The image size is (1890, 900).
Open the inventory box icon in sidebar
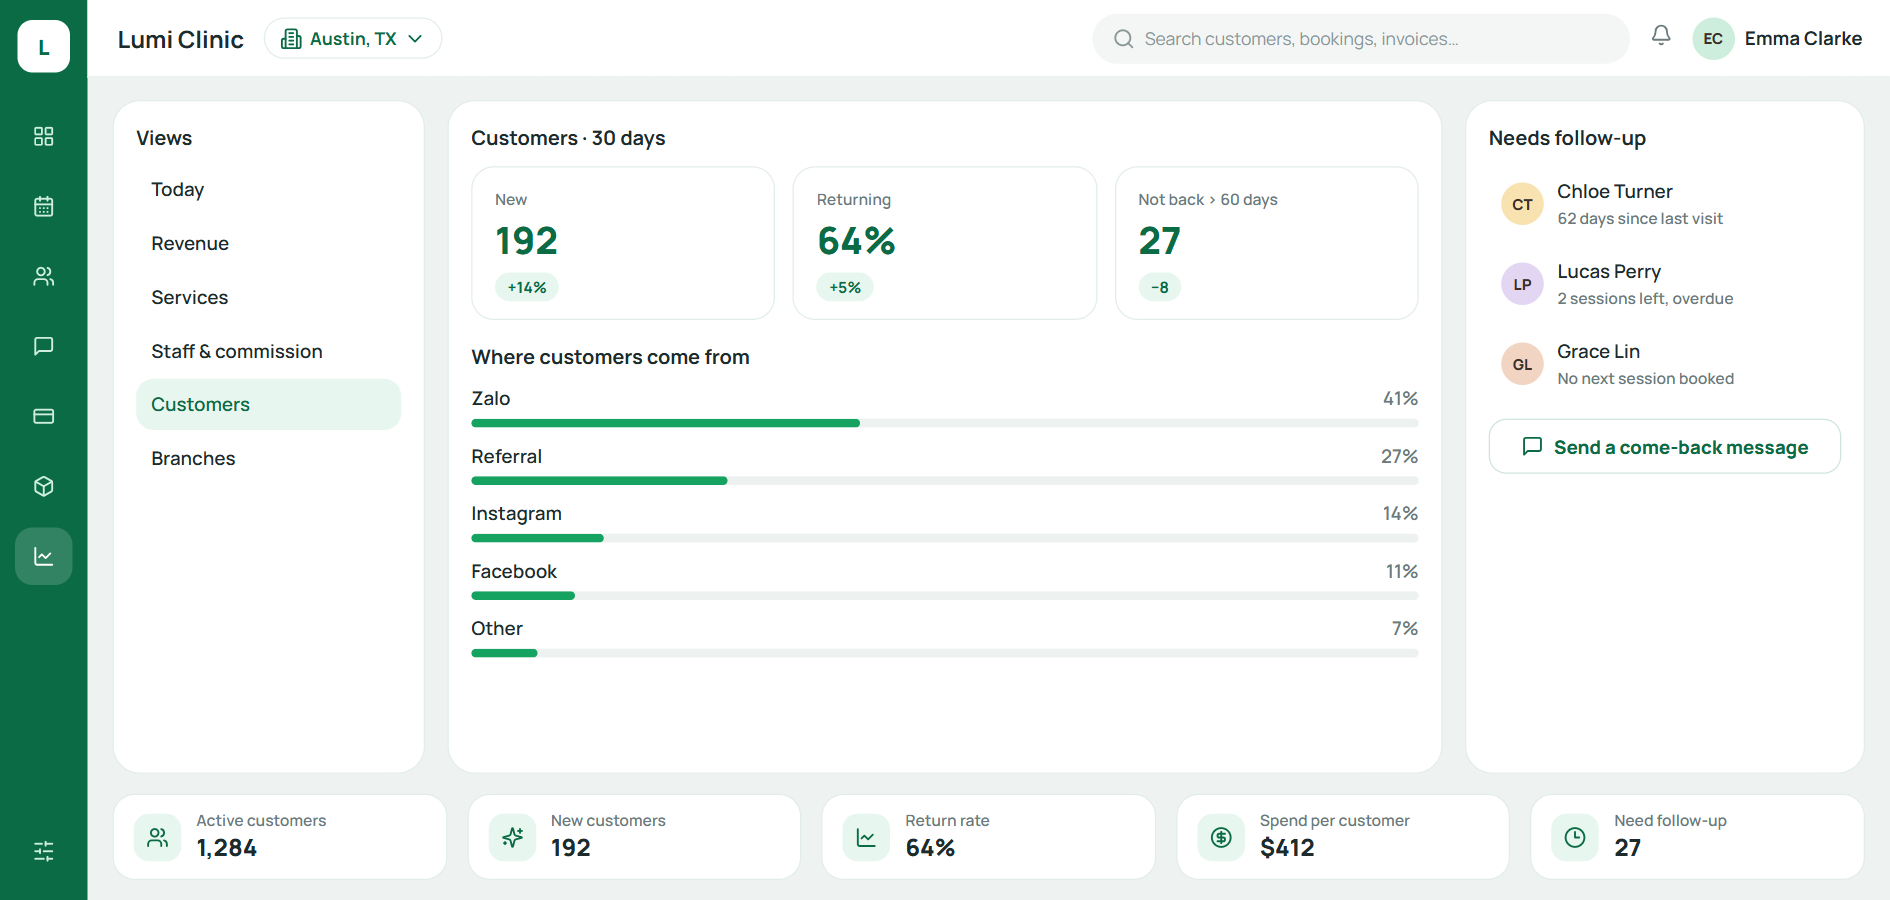pos(44,486)
